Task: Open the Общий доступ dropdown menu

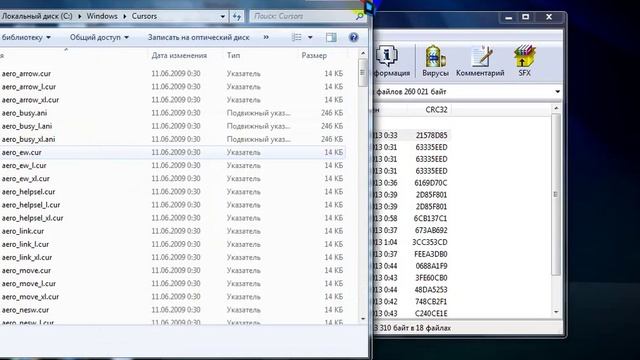Action: (x=99, y=37)
